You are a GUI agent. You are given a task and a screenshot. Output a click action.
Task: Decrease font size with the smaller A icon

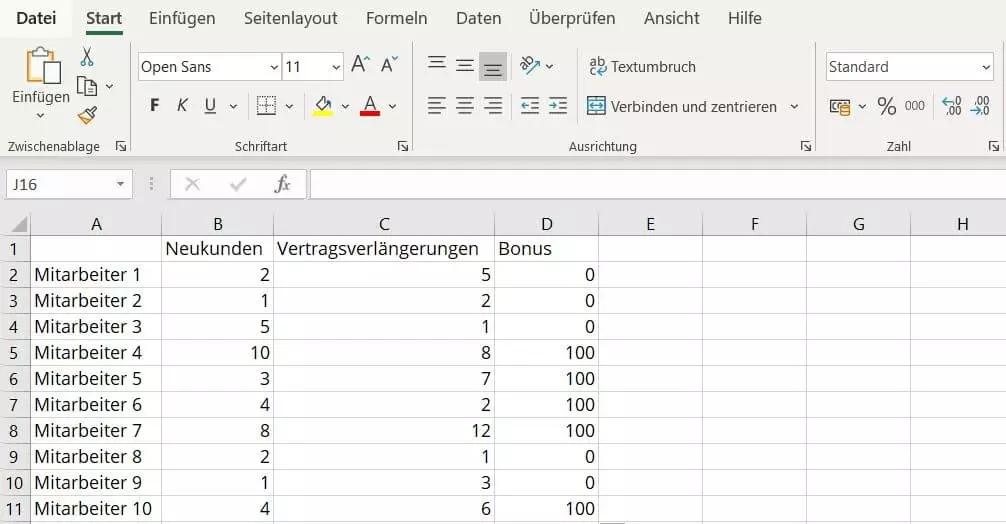[x=389, y=64]
